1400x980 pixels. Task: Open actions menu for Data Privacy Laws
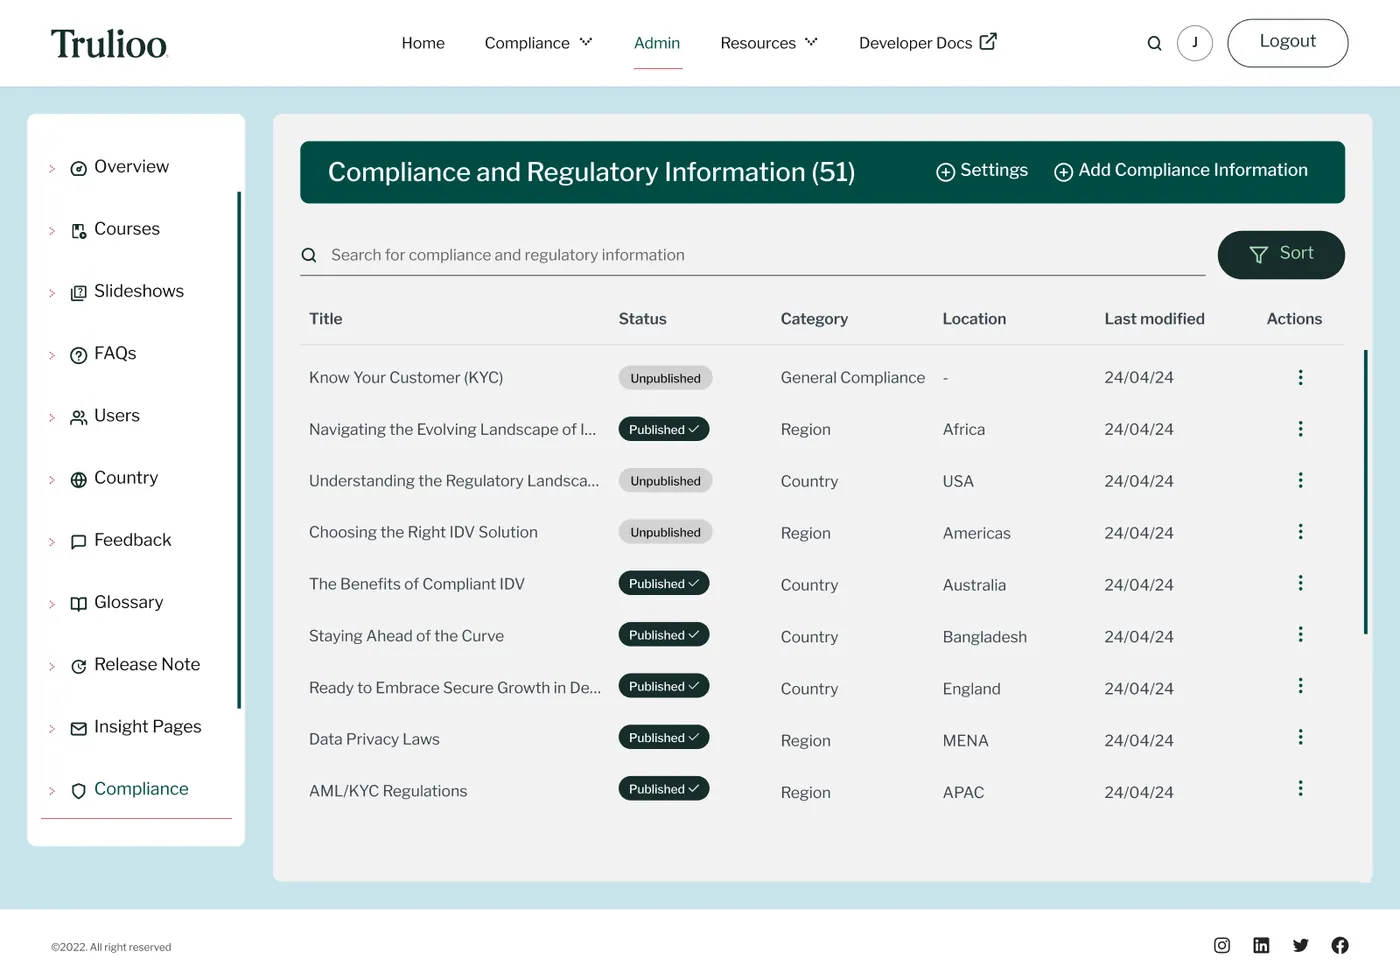click(1300, 738)
